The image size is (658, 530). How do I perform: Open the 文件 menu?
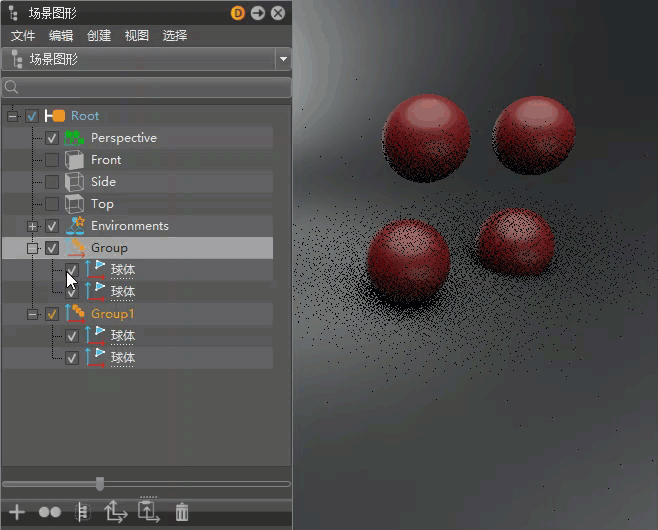(23, 36)
